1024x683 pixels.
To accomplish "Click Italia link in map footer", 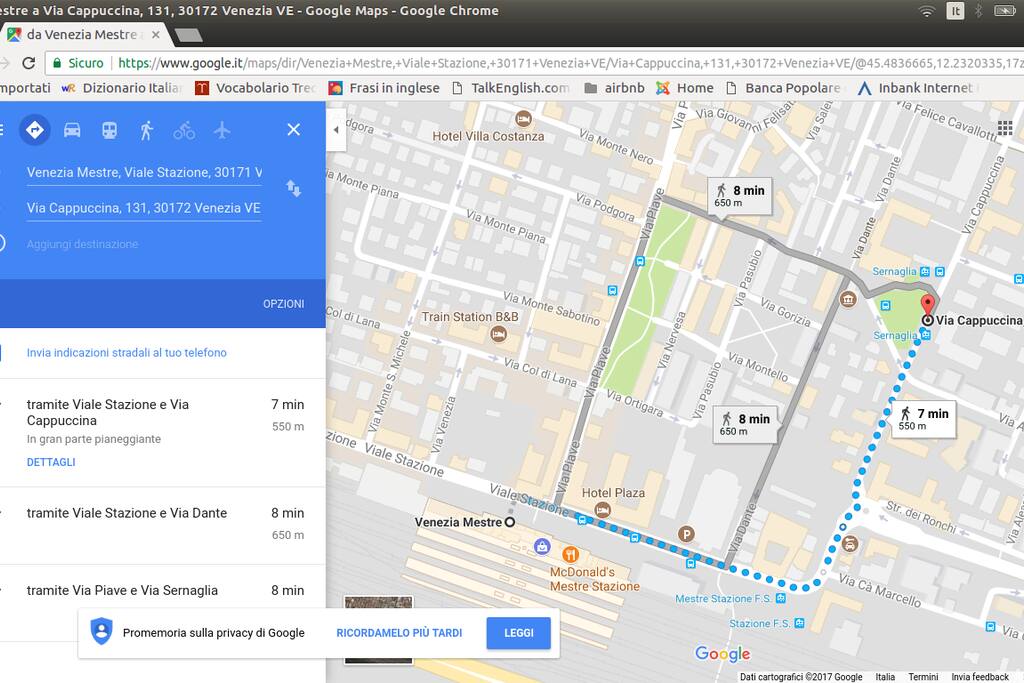I will pos(885,676).
